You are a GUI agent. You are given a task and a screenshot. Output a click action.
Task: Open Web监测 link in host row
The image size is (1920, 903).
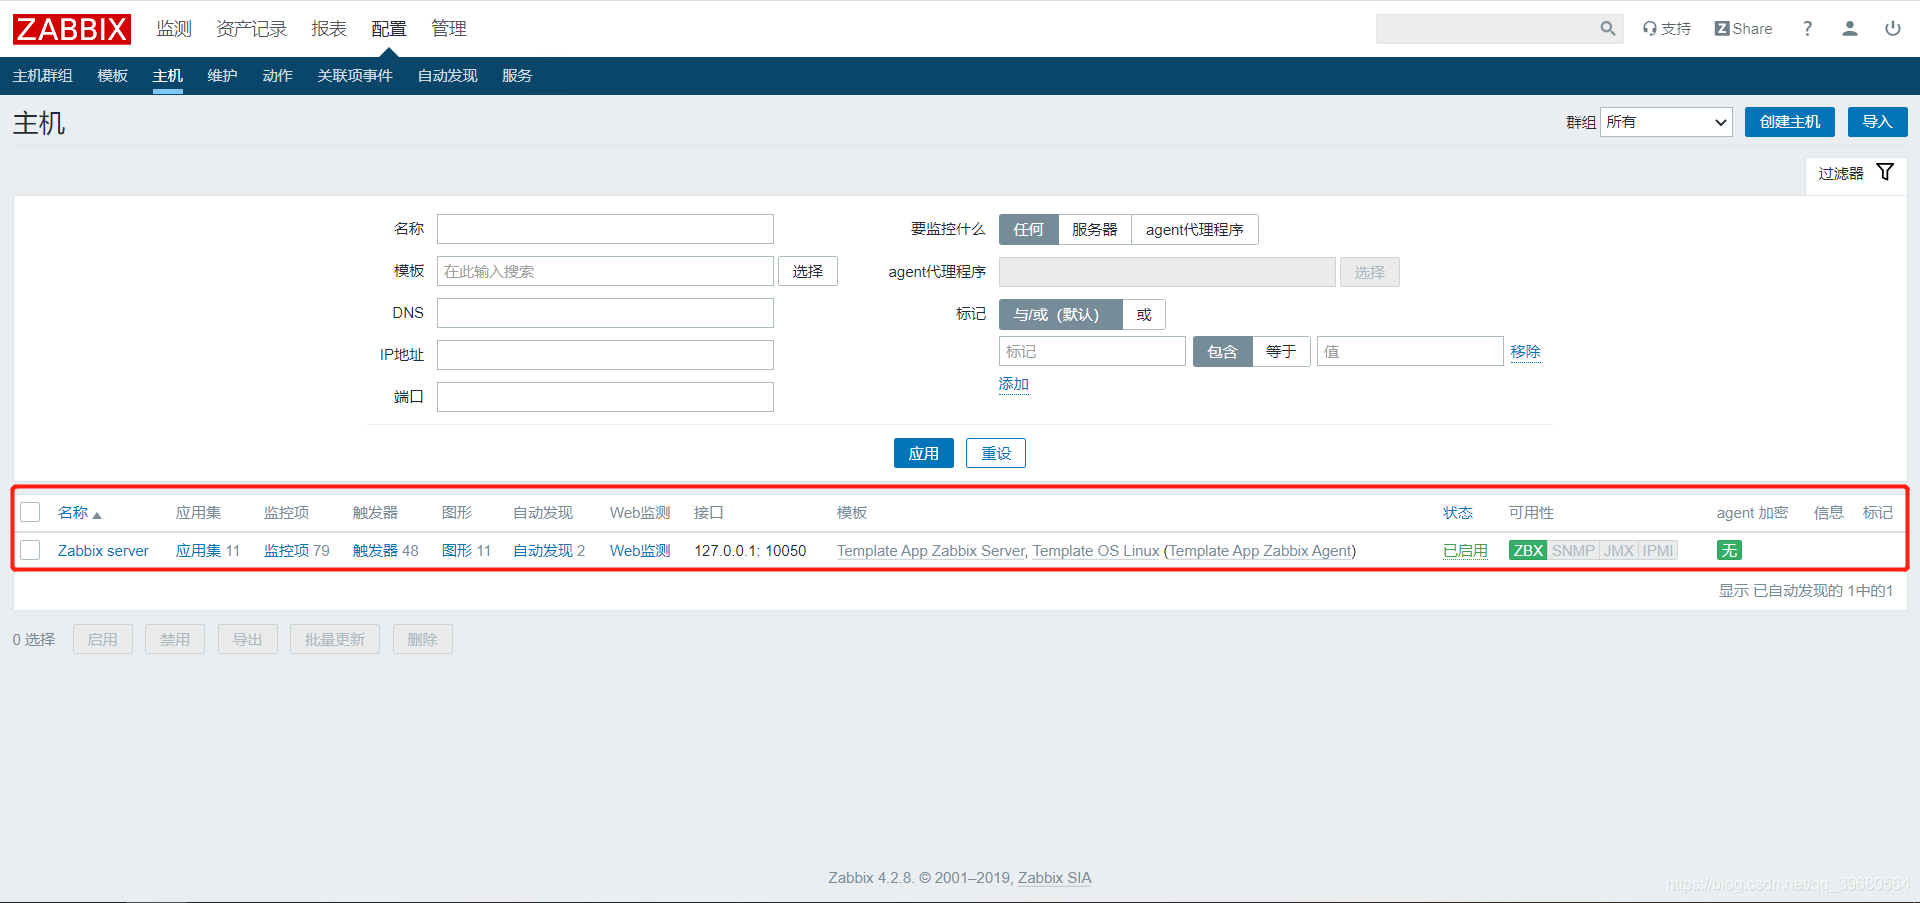pyautogui.click(x=640, y=551)
